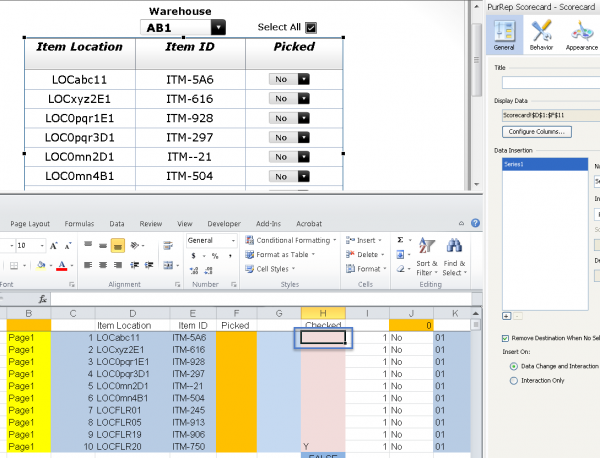Toggle Remove Destination When No Selection checkbox
This screenshot has height=458, width=600.
(x=505, y=338)
